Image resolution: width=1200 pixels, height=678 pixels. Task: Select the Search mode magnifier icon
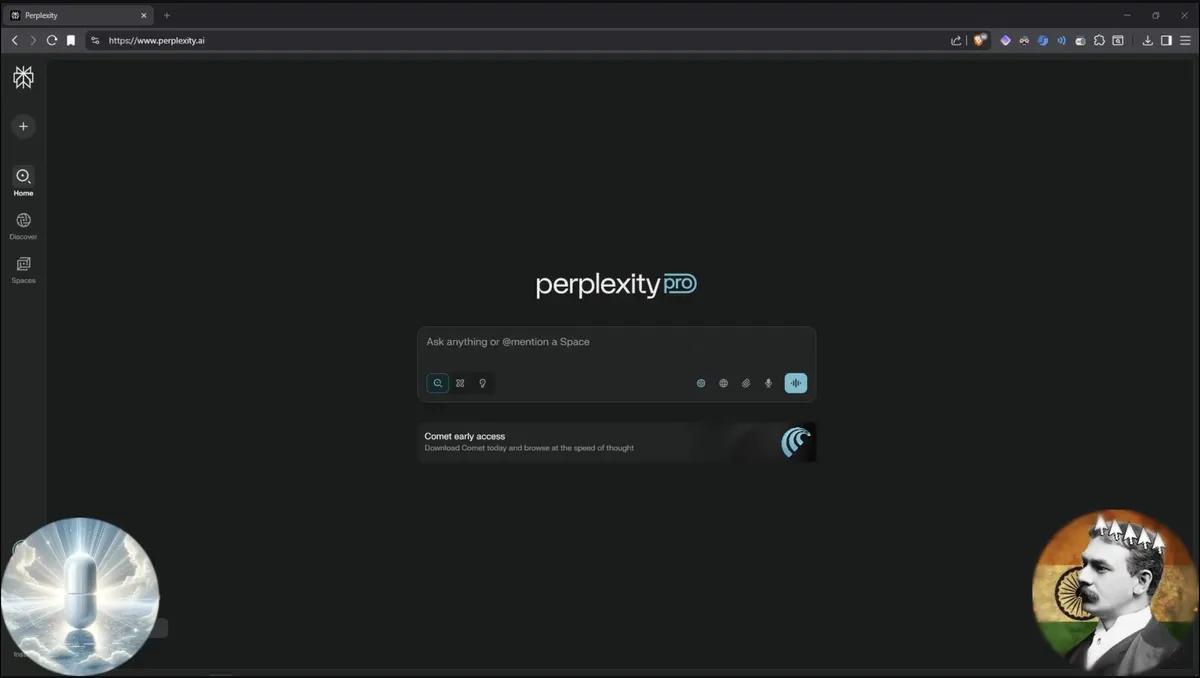coord(437,383)
